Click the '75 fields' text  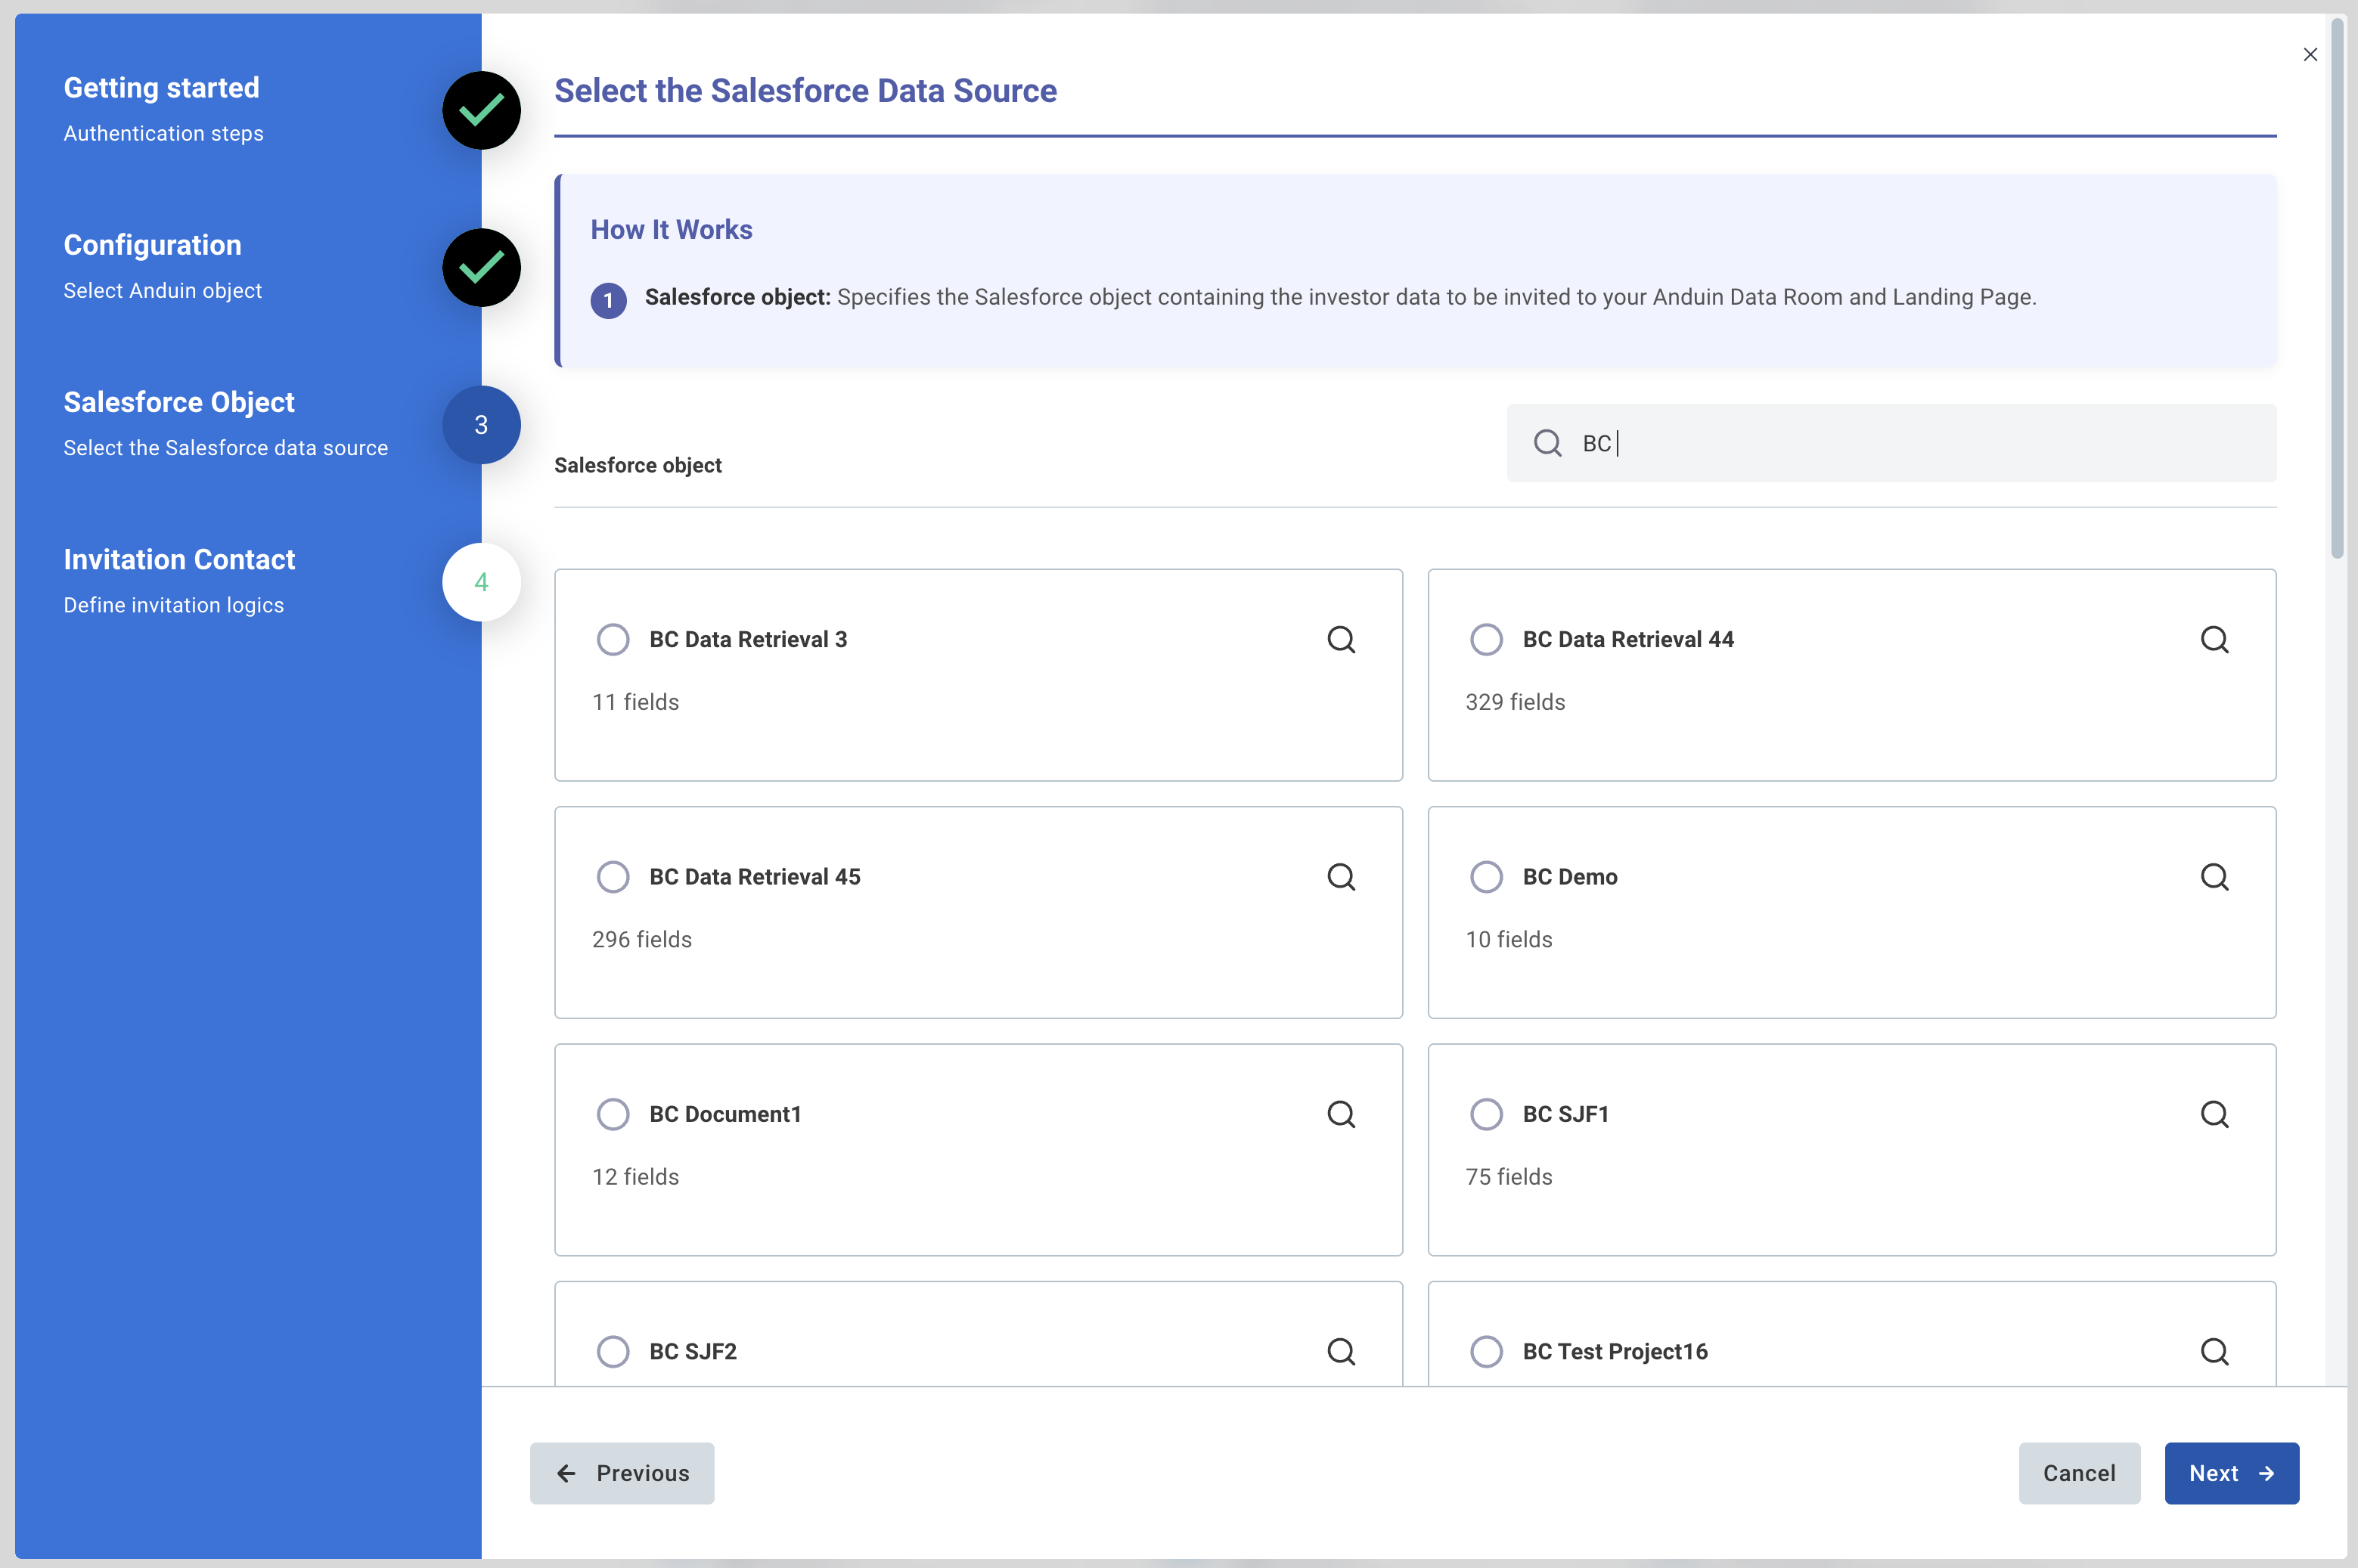[x=1509, y=1177]
